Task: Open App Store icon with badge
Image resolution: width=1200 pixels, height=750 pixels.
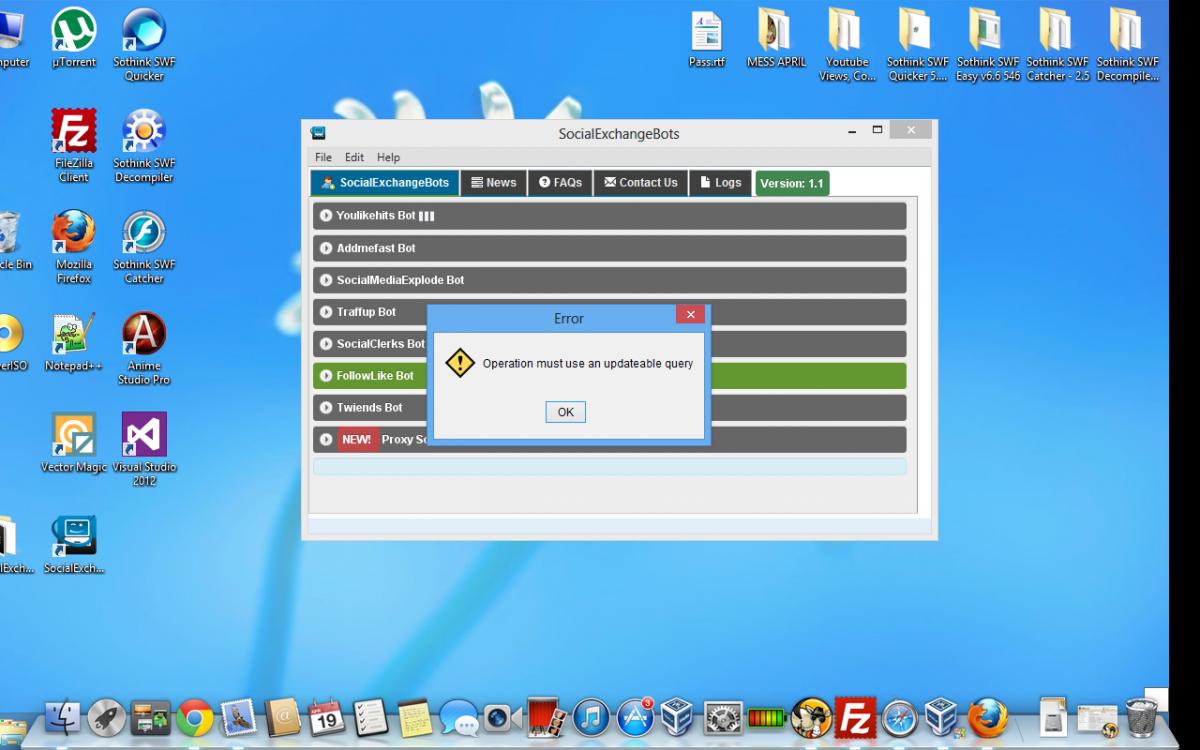Action: point(635,717)
